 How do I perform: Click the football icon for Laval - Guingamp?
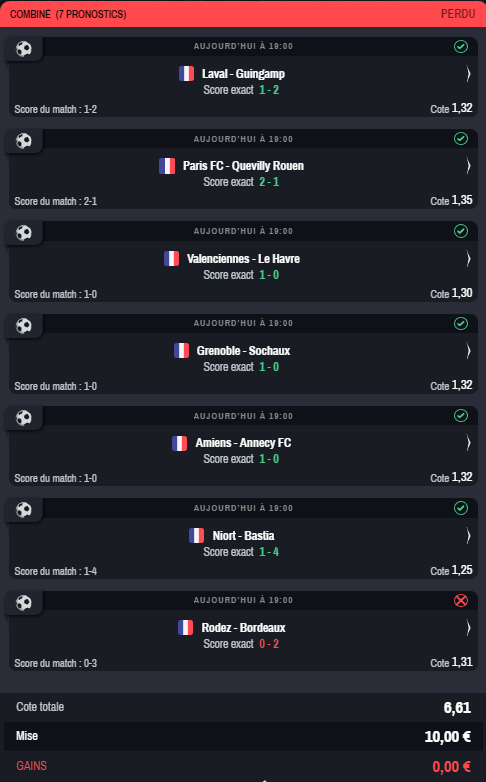[x=23, y=48]
